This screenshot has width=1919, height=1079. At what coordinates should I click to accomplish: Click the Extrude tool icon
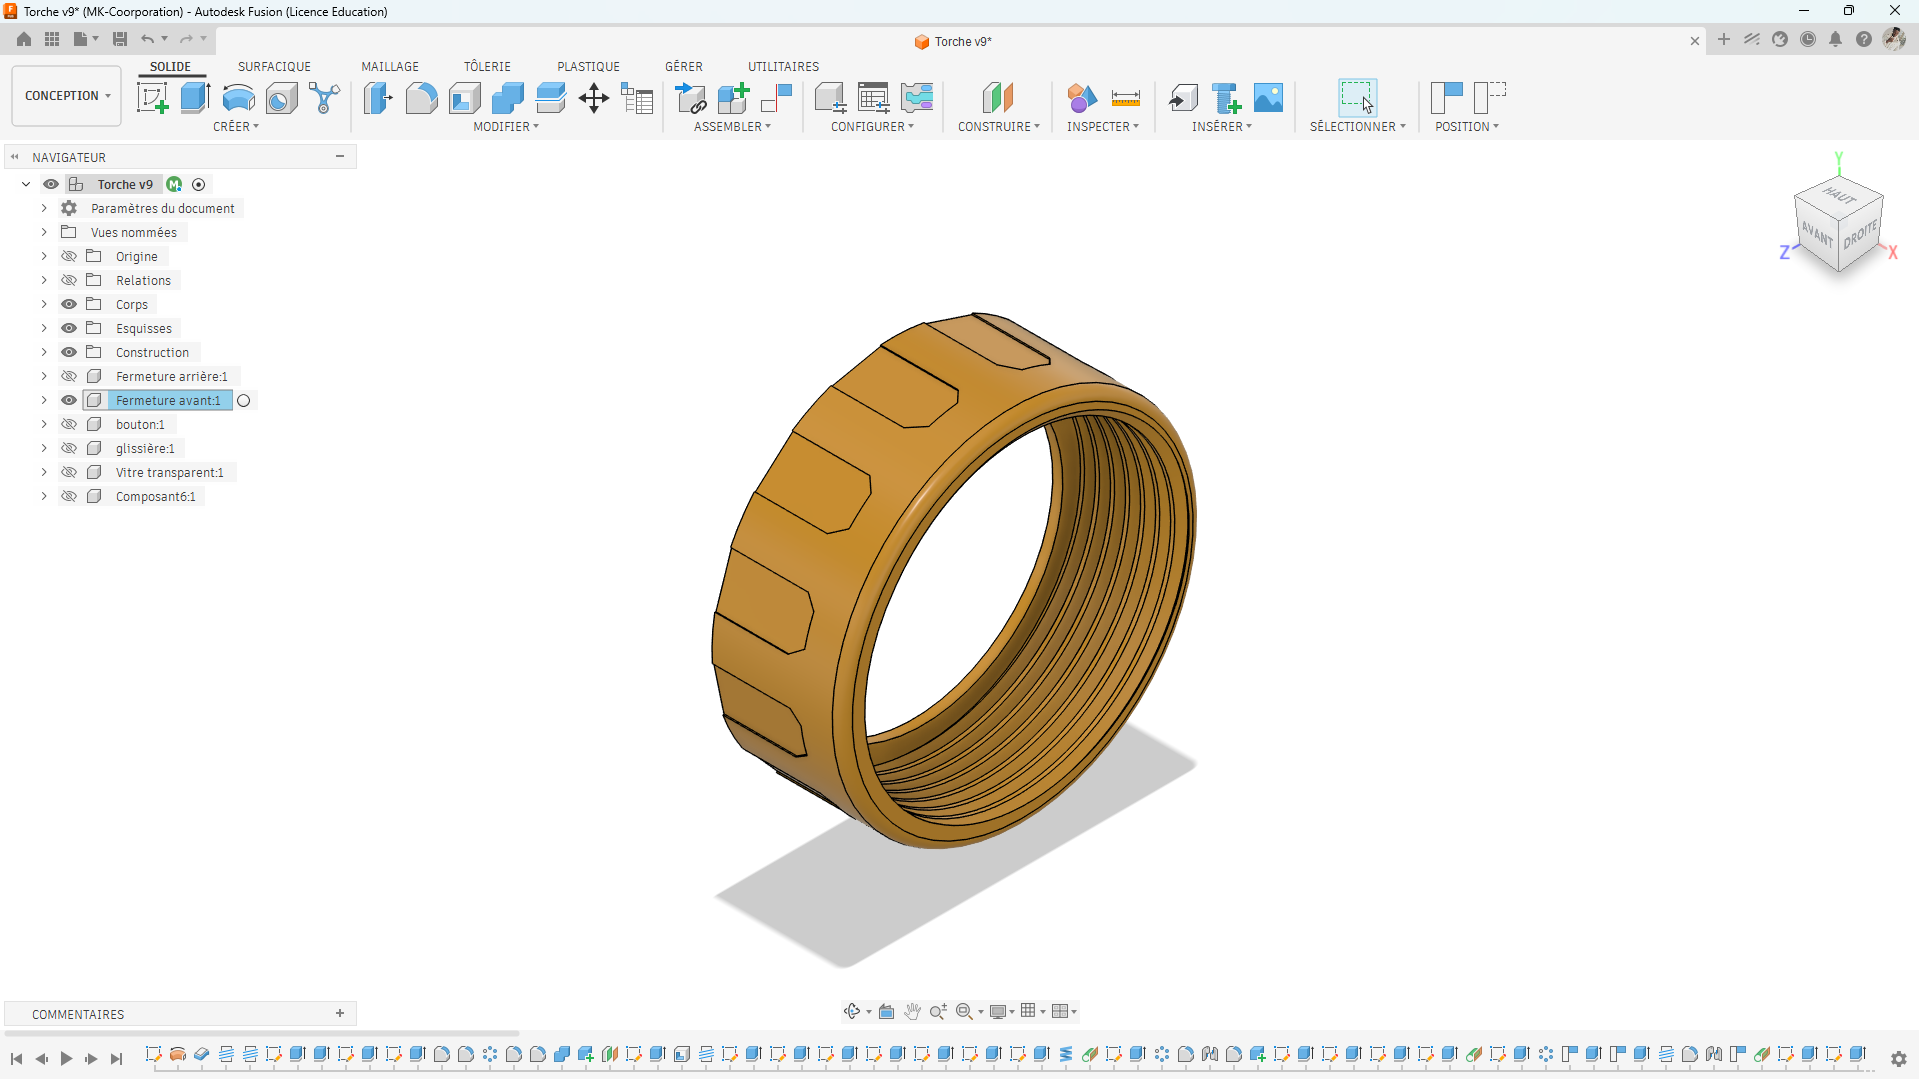click(x=195, y=98)
